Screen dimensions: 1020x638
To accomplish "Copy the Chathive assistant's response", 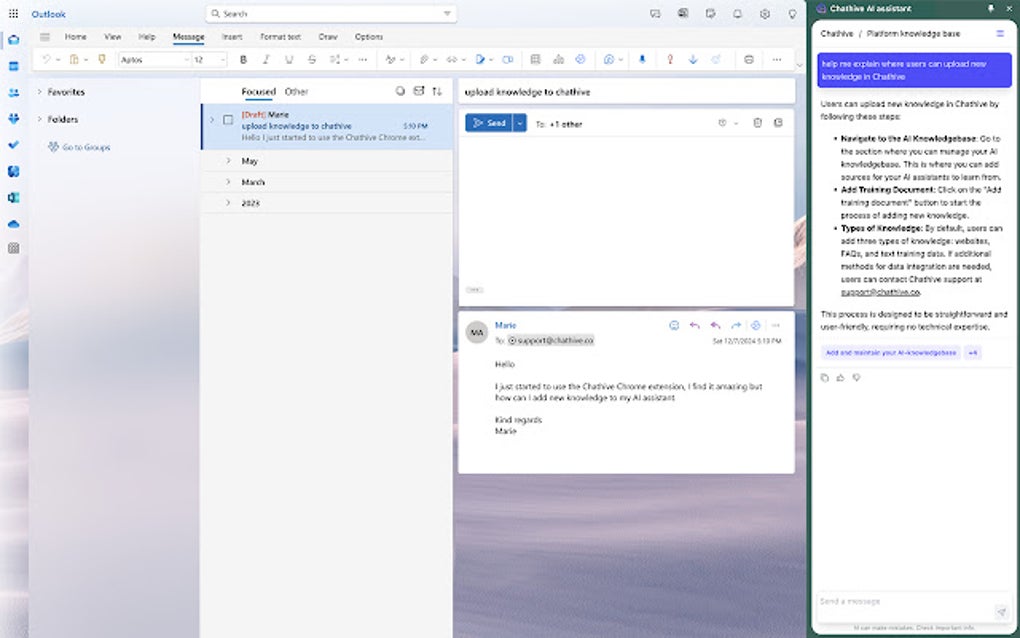I will pos(825,378).
